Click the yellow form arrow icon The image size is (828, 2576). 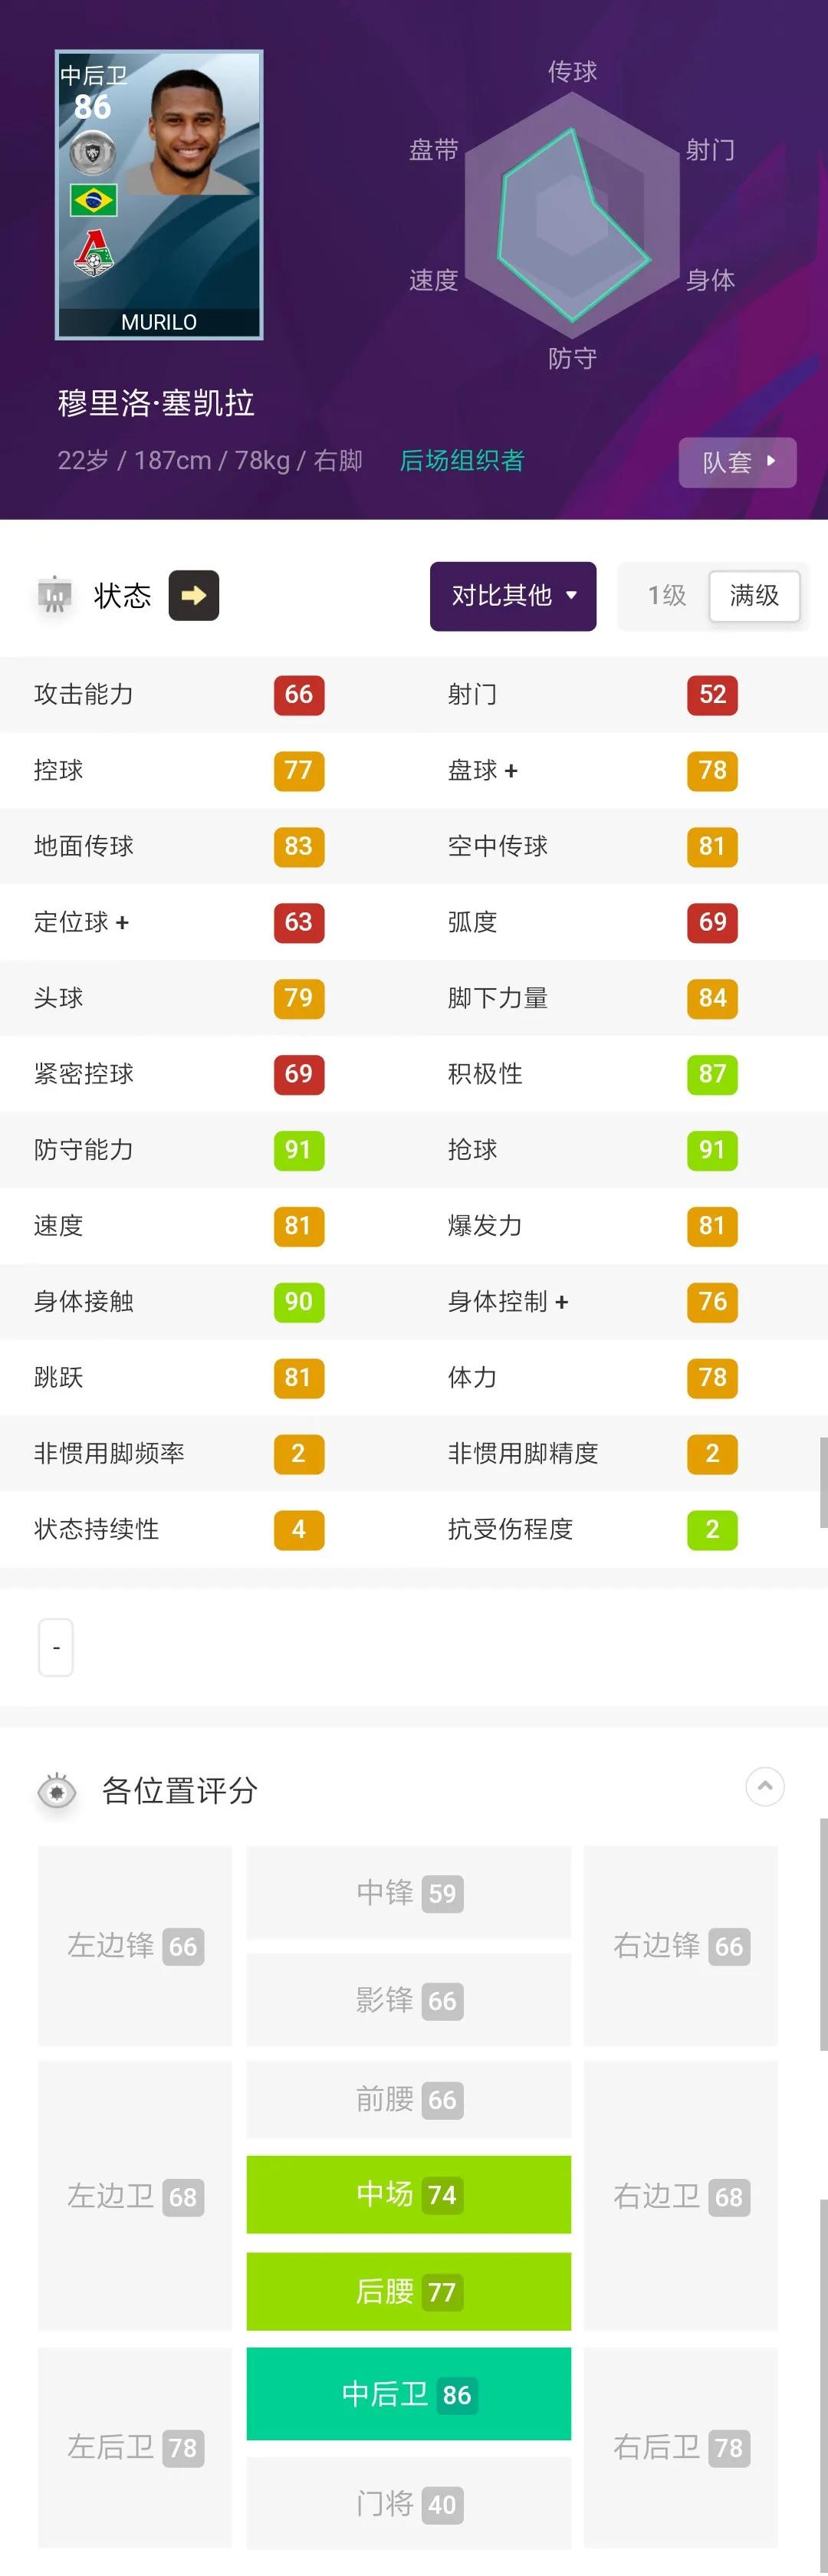(x=193, y=596)
